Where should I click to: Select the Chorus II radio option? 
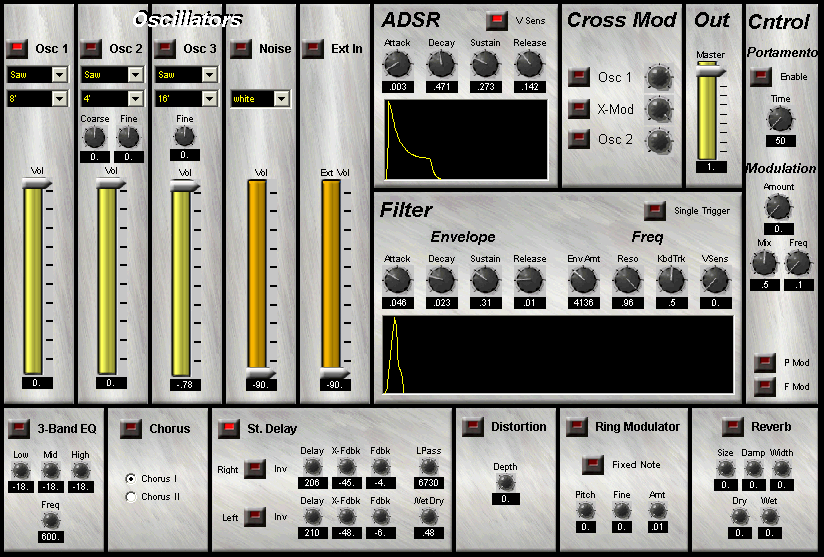131,497
